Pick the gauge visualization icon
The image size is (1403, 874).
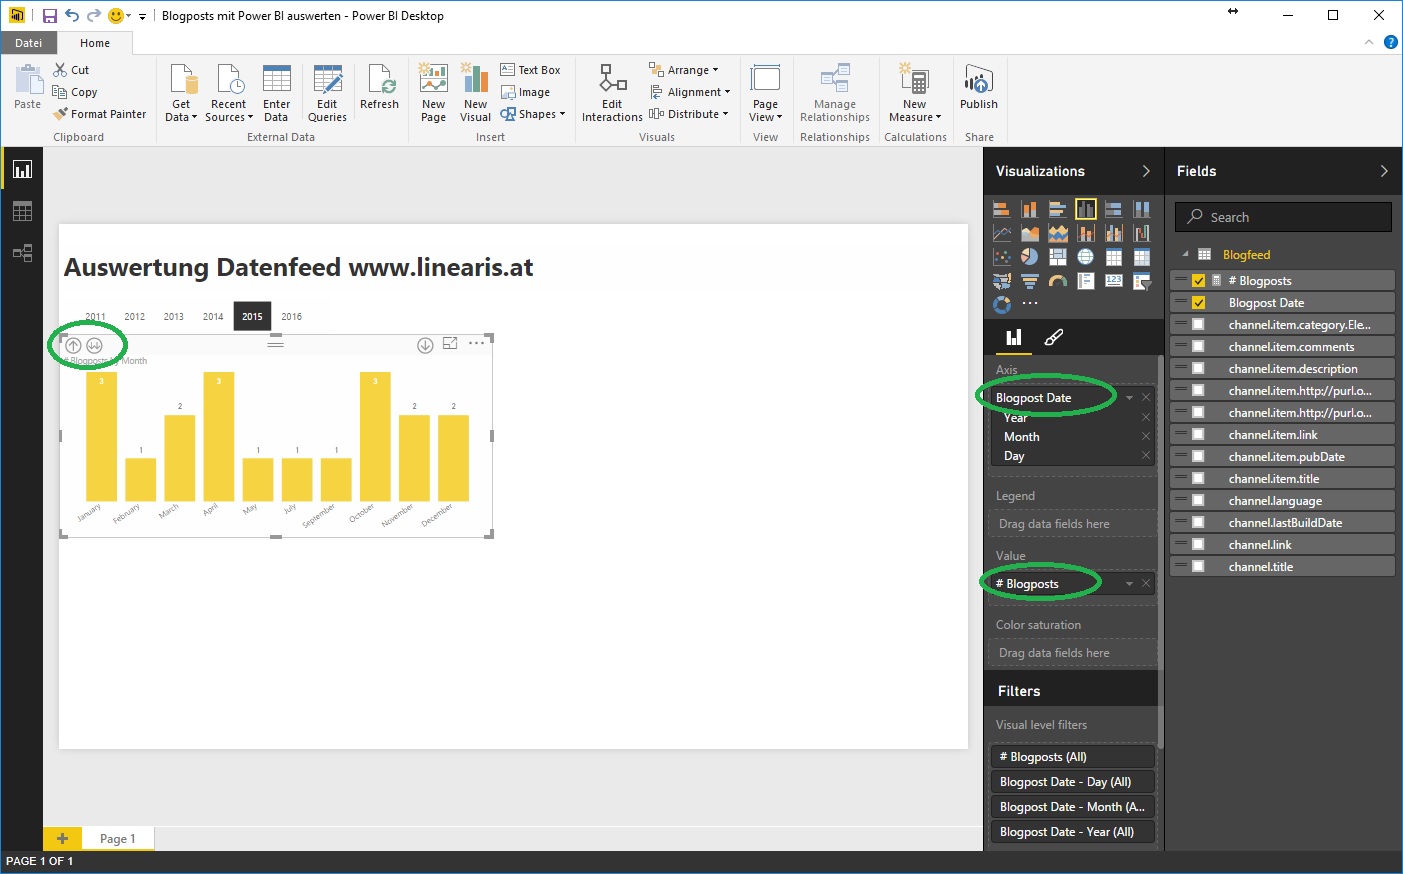(1057, 281)
